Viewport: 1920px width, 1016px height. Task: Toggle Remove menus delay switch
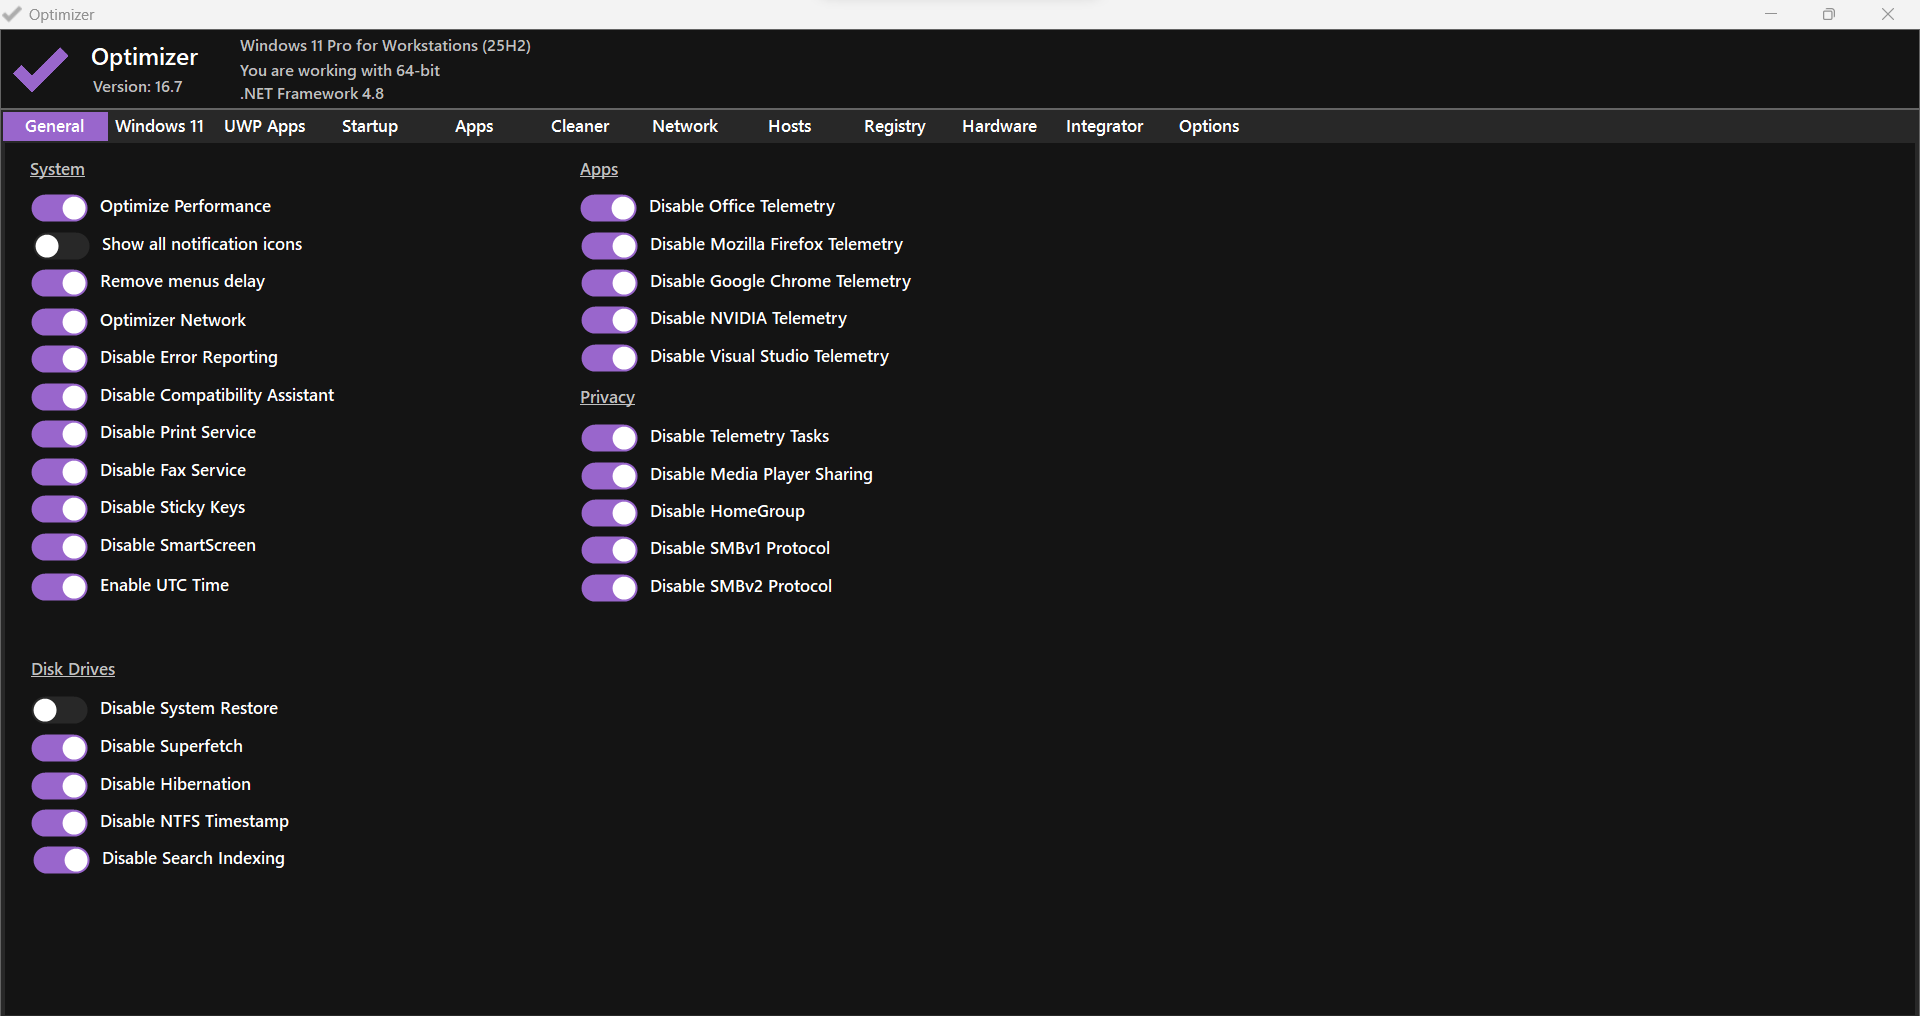[60, 283]
